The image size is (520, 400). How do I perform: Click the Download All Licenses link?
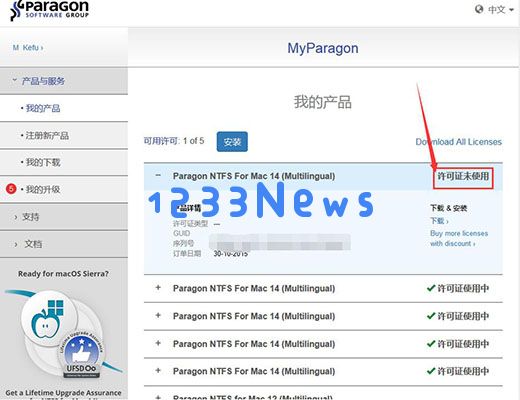(x=458, y=142)
